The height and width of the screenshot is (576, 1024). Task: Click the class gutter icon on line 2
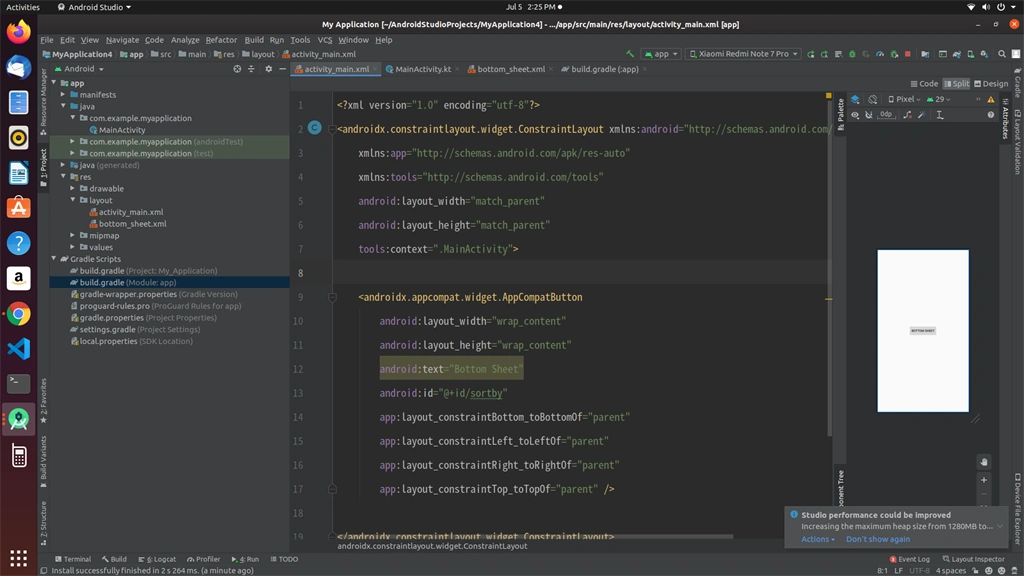[x=314, y=128]
